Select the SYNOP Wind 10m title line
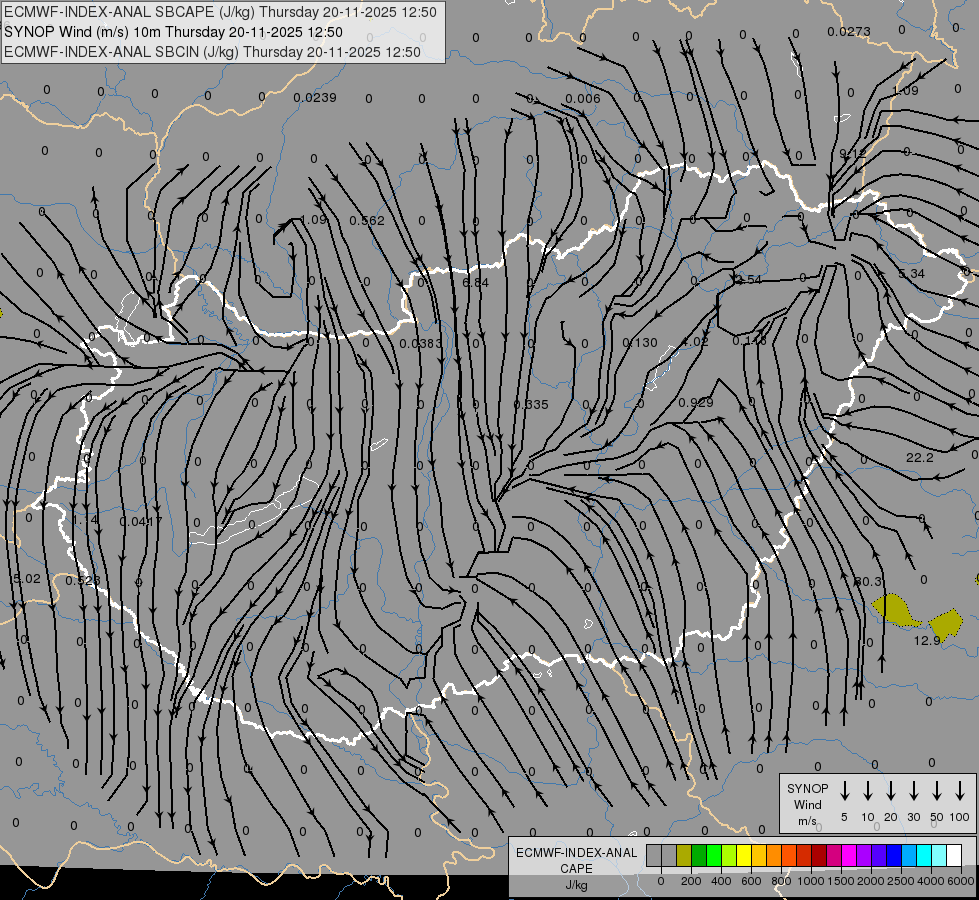Screen dimensions: 979x900 [x=173, y=32]
